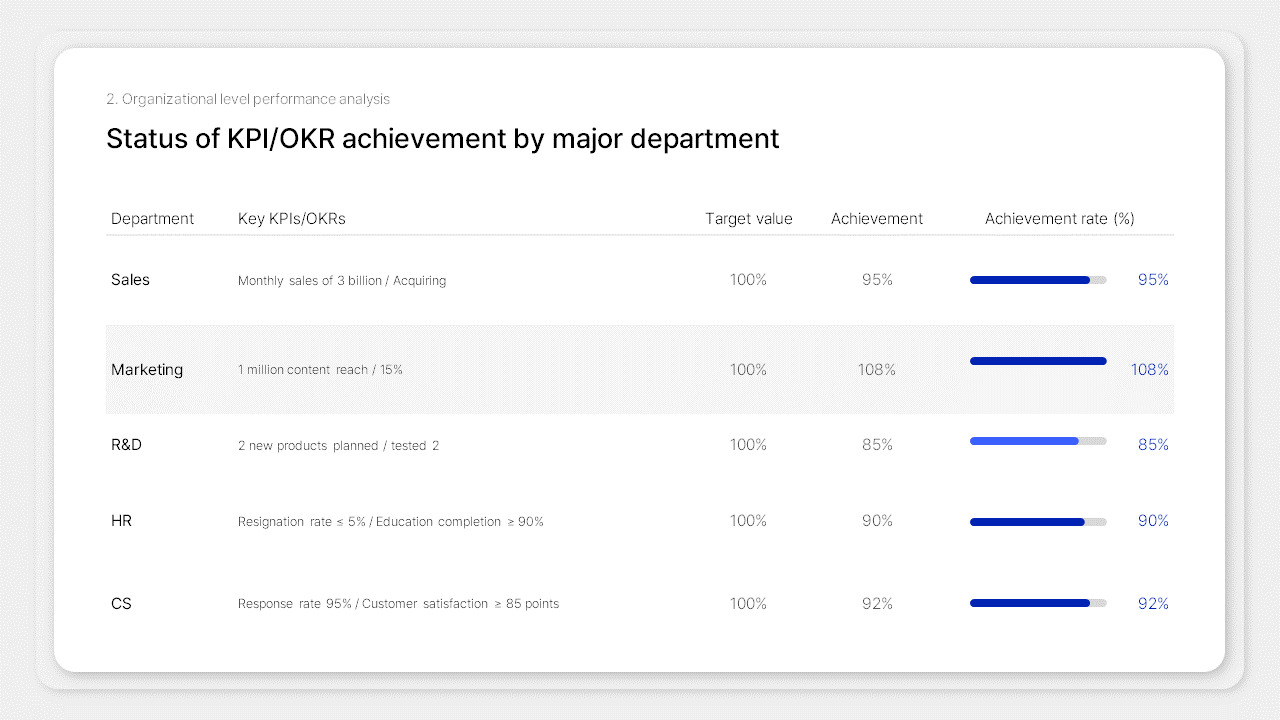Click the section heading Organizational level performance analysis
The image size is (1280, 720).
(x=247, y=99)
